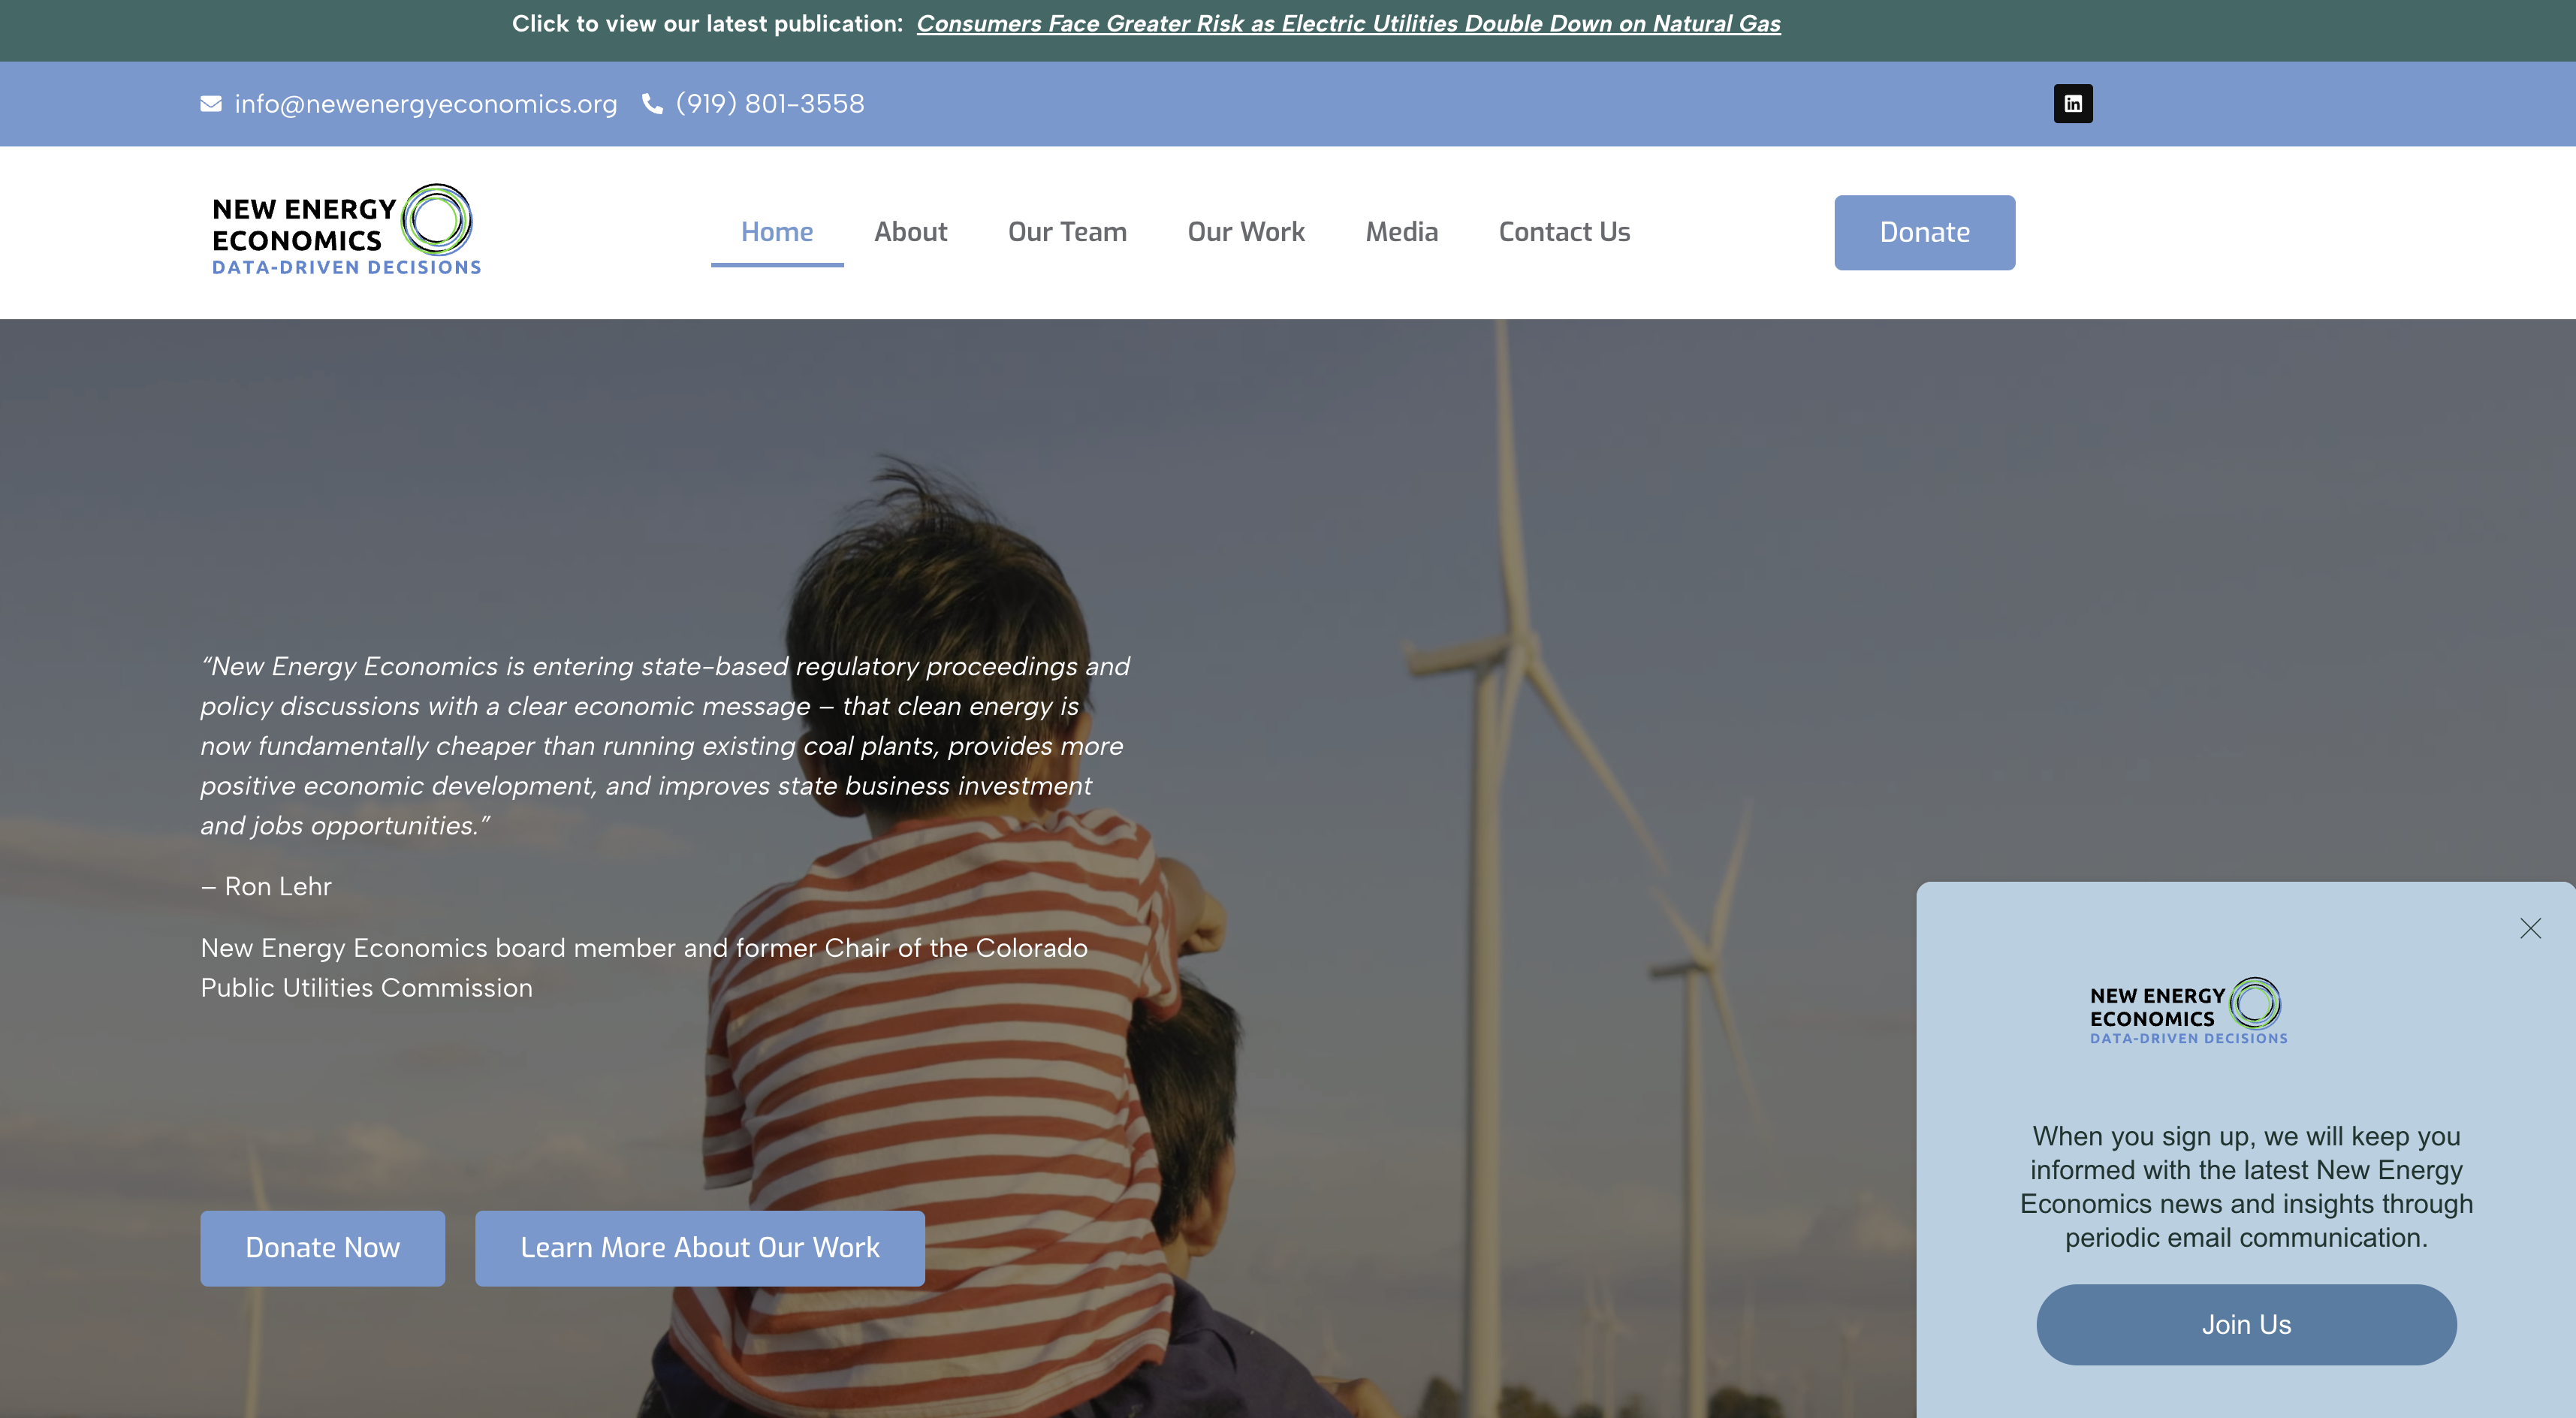The image size is (2576, 1418).
Task: Open the latest publication about natural gas risks
Action: [x=1349, y=23]
